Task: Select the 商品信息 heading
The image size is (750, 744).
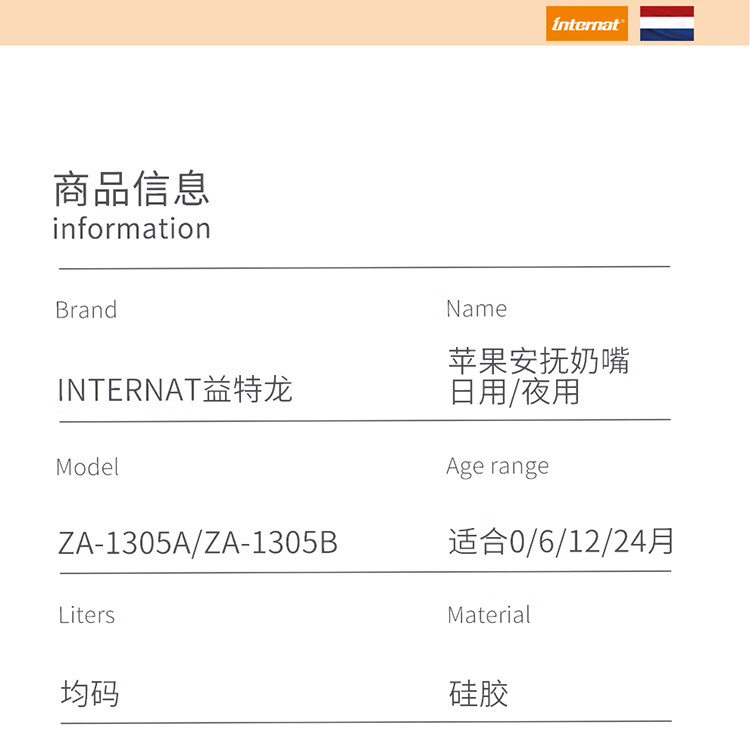Action: point(132,189)
